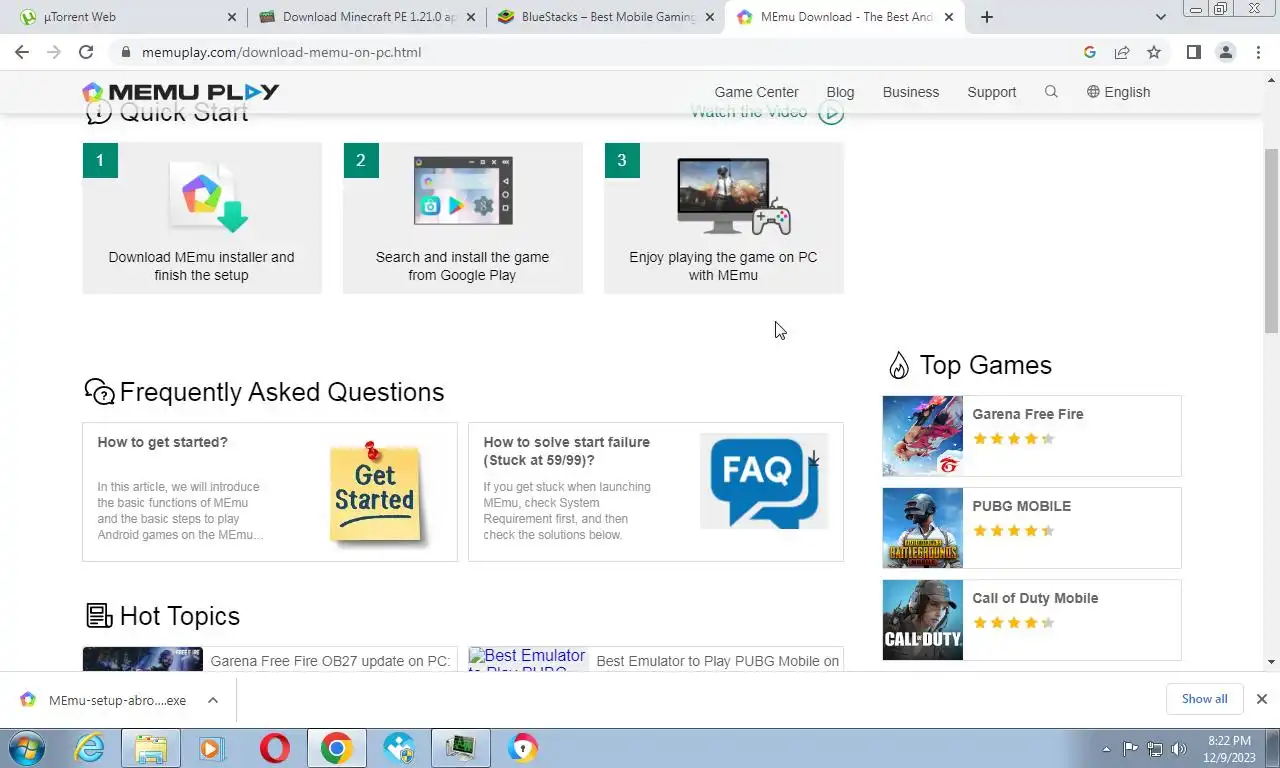
Task: Open a new browser tab
Action: pyautogui.click(x=987, y=17)
